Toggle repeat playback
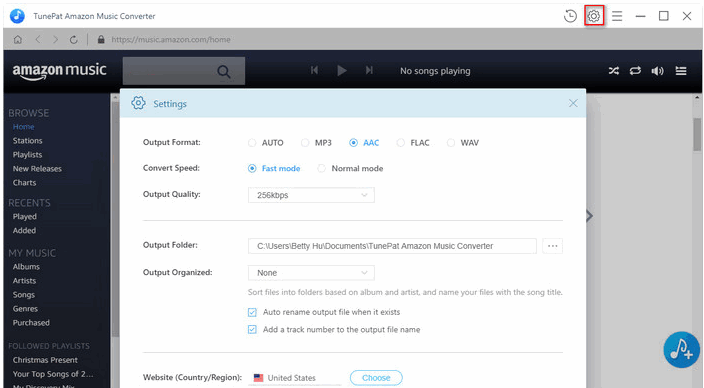This screenshot has height=388, width=704. (x=635, y=71)
